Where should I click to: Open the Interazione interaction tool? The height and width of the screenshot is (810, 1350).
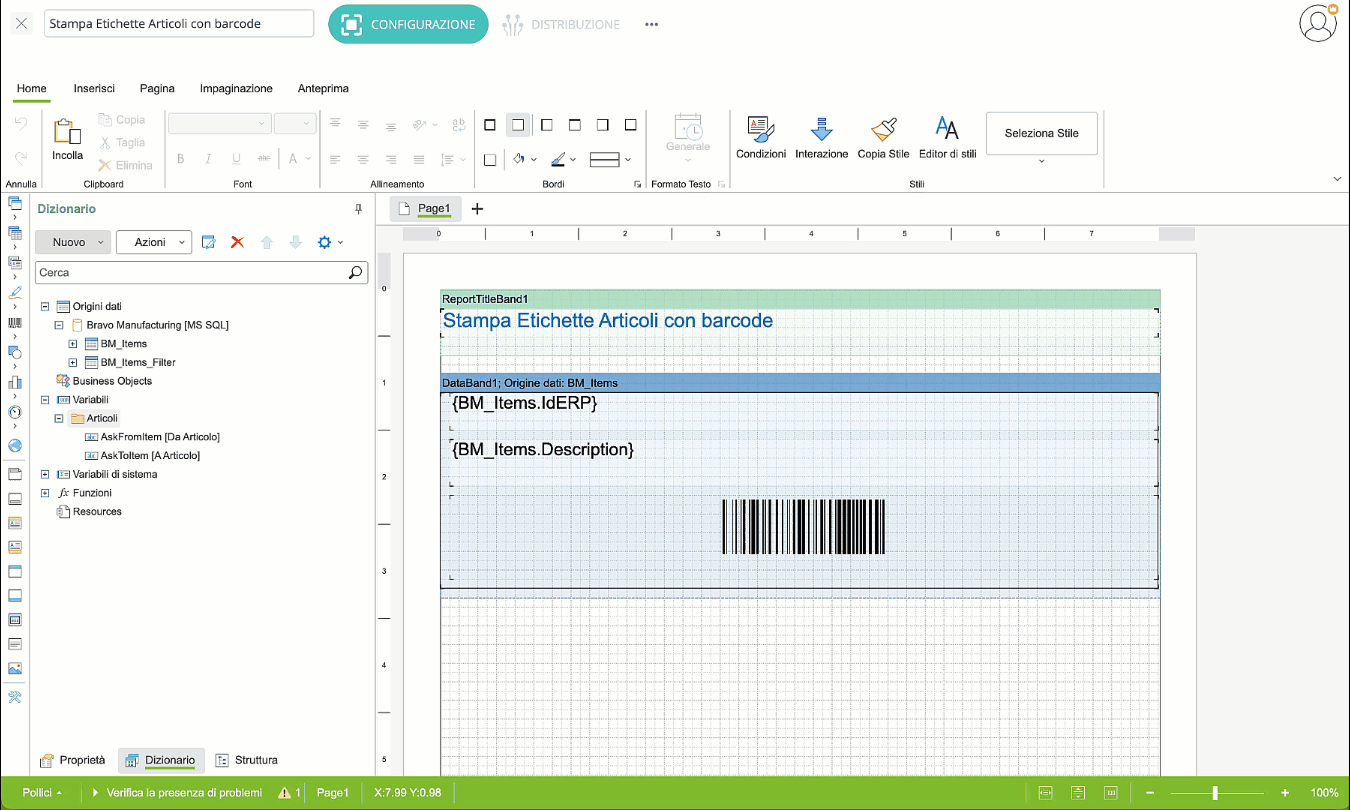(822, 138)
